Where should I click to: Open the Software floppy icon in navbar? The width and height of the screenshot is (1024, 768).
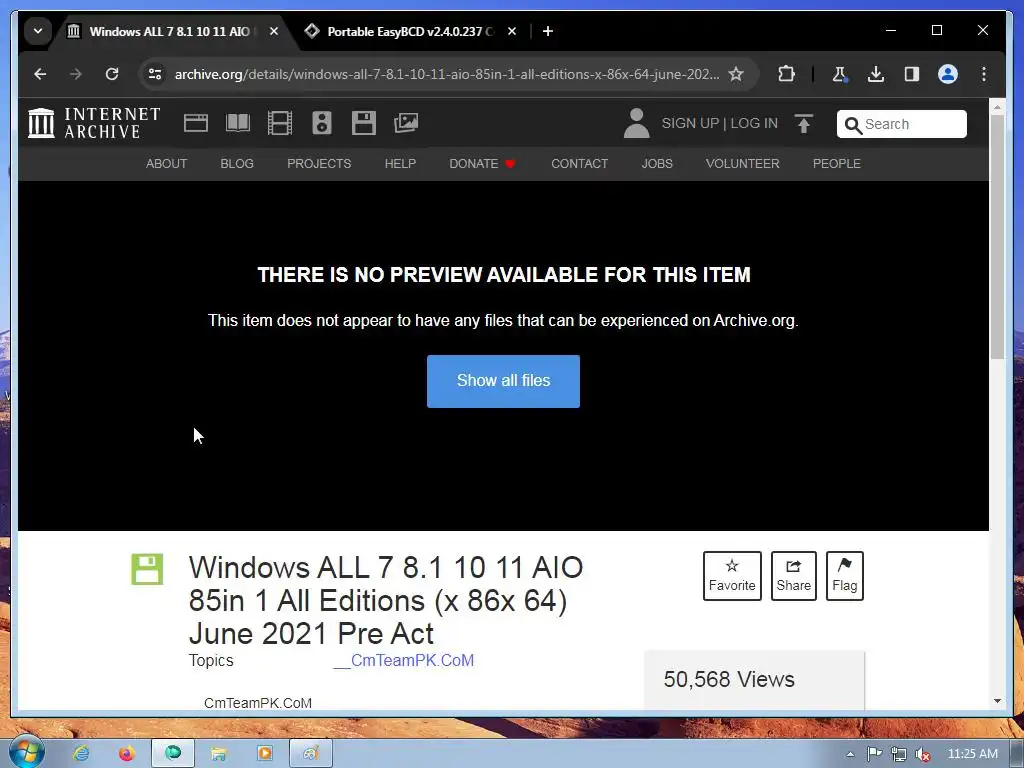point(364,123)
